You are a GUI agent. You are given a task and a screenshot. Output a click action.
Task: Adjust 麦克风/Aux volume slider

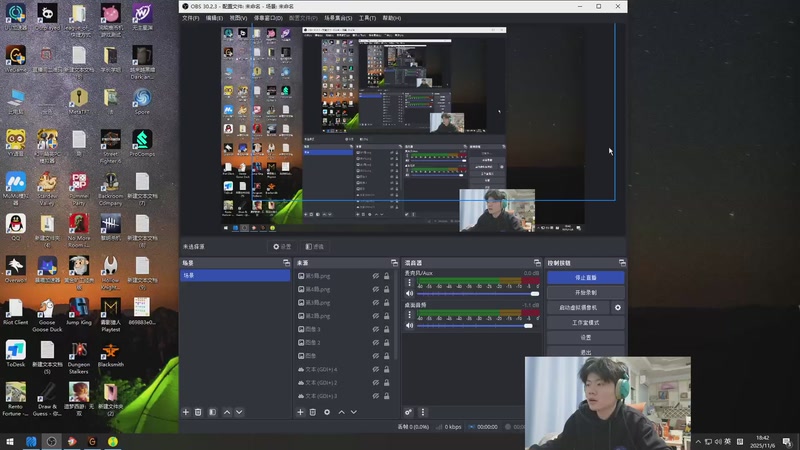478,294
